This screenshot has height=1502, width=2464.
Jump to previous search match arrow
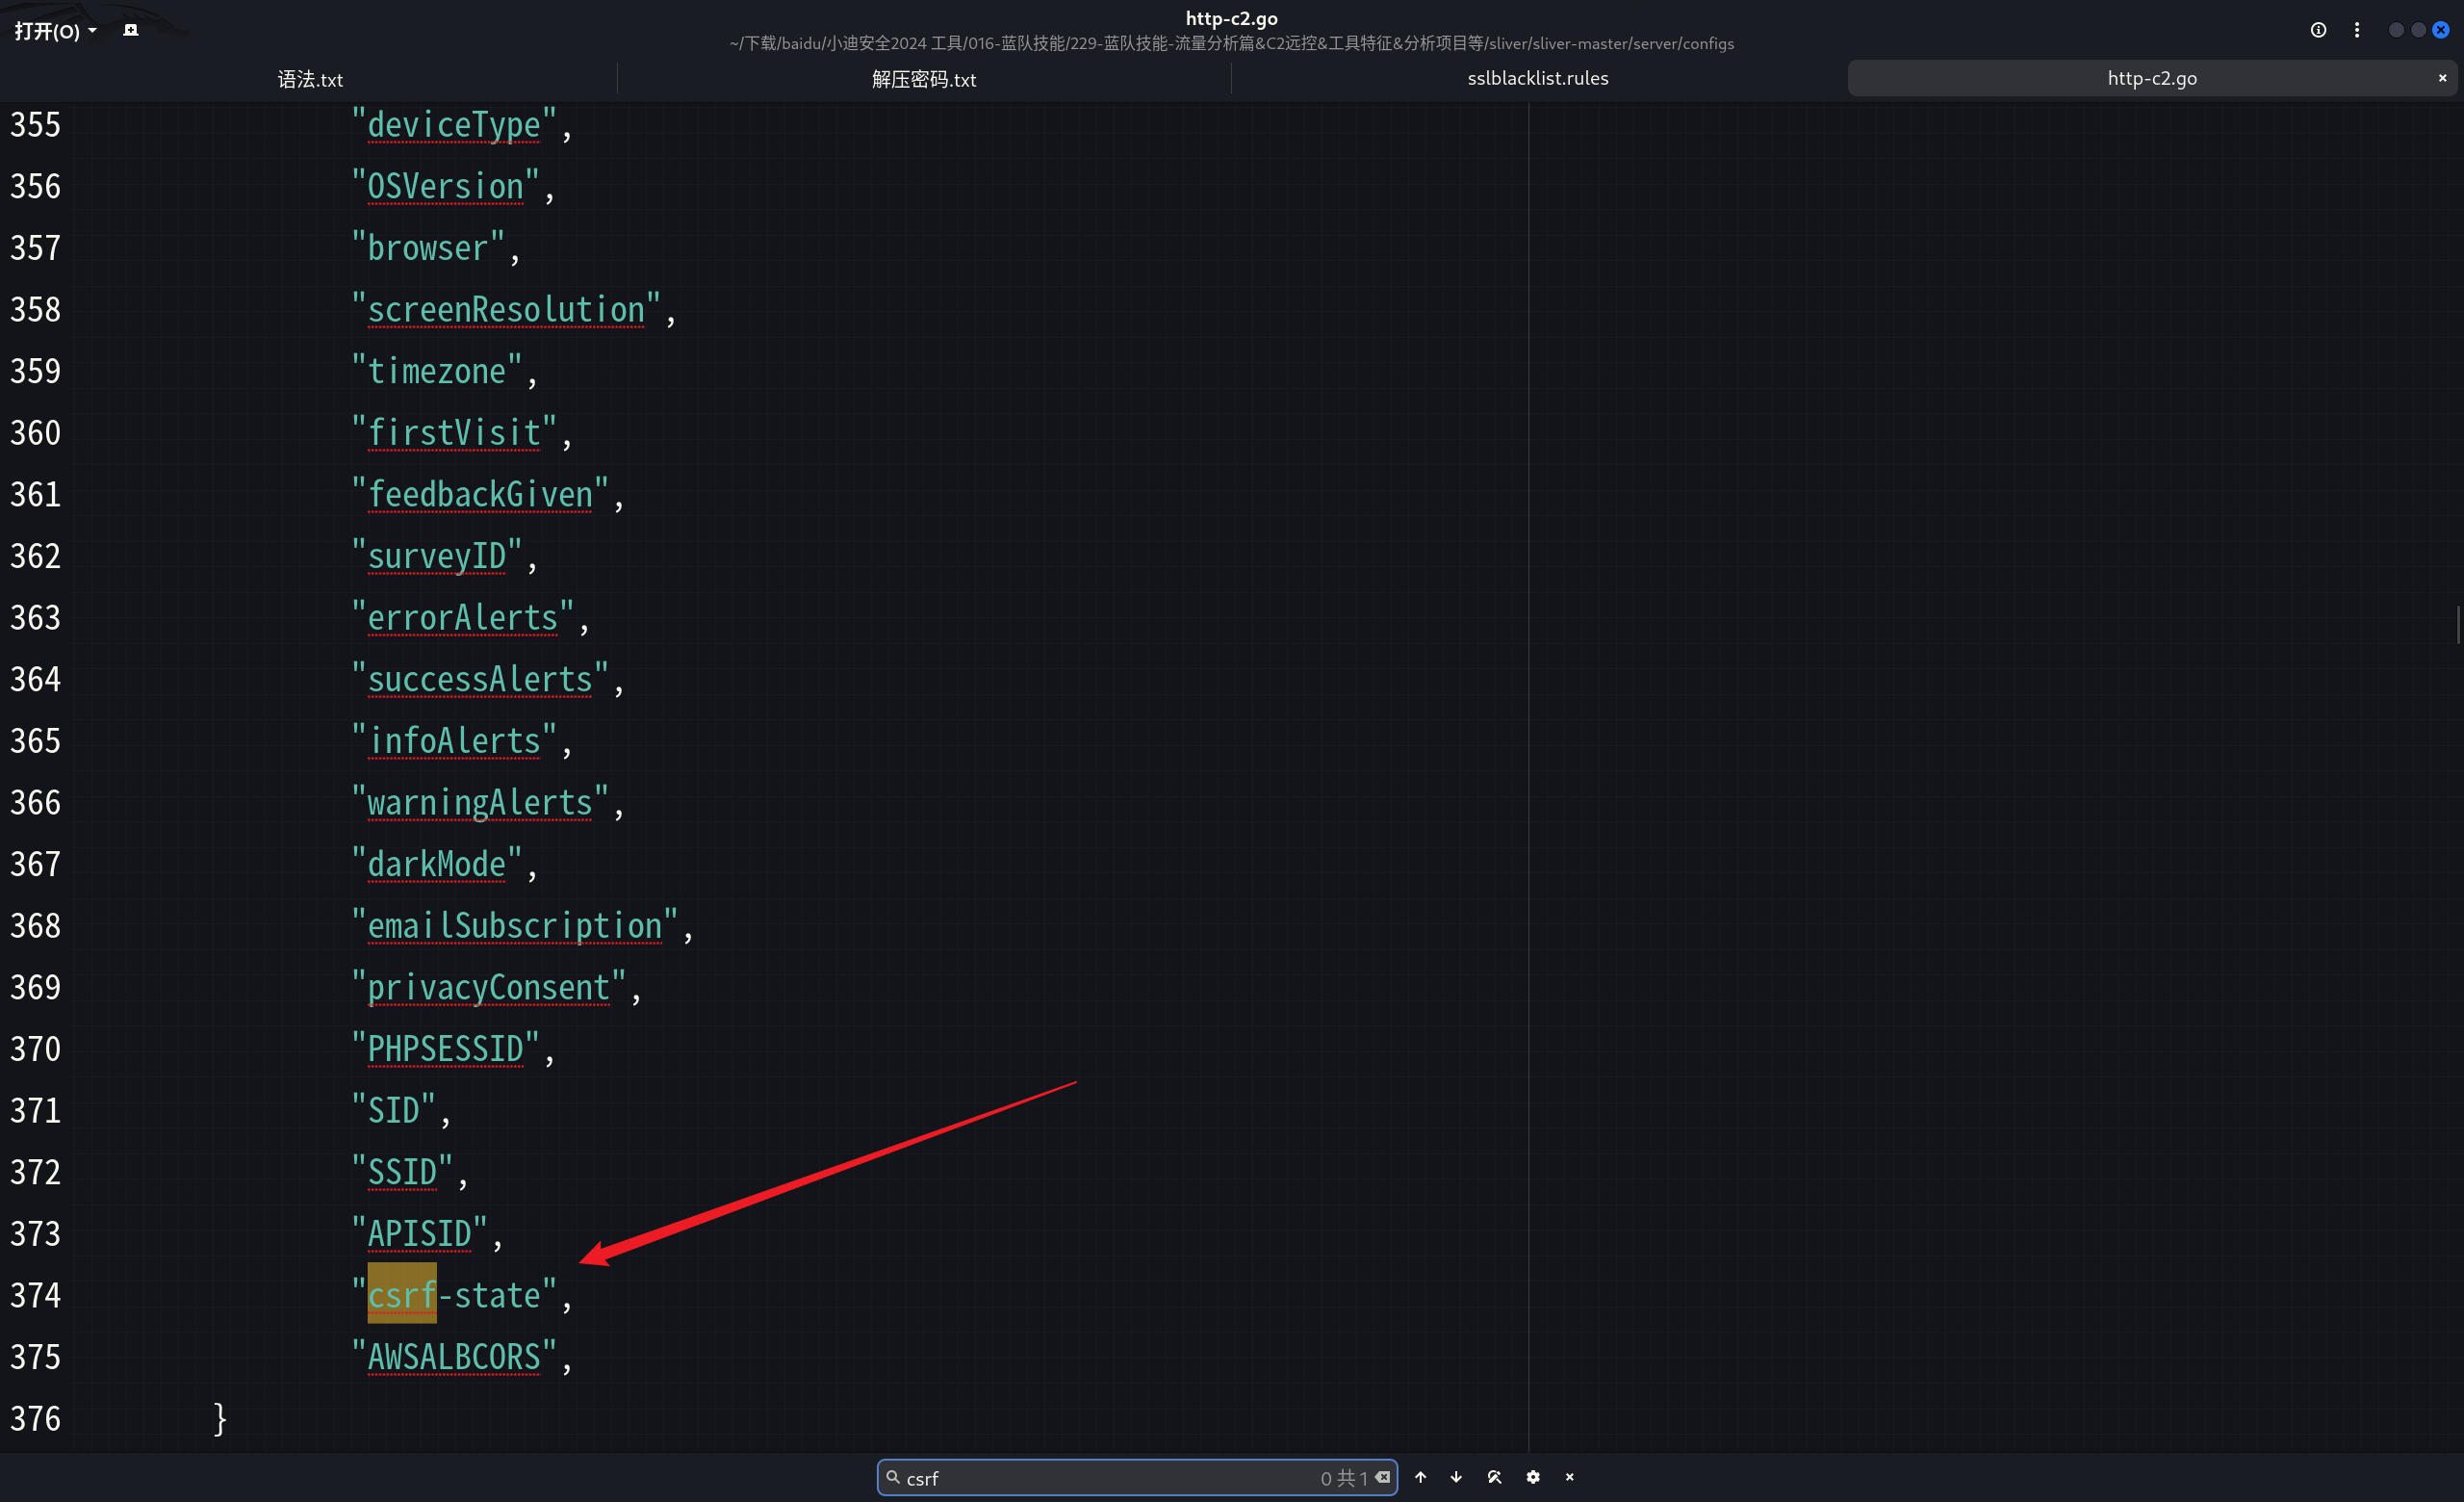1420,1477
